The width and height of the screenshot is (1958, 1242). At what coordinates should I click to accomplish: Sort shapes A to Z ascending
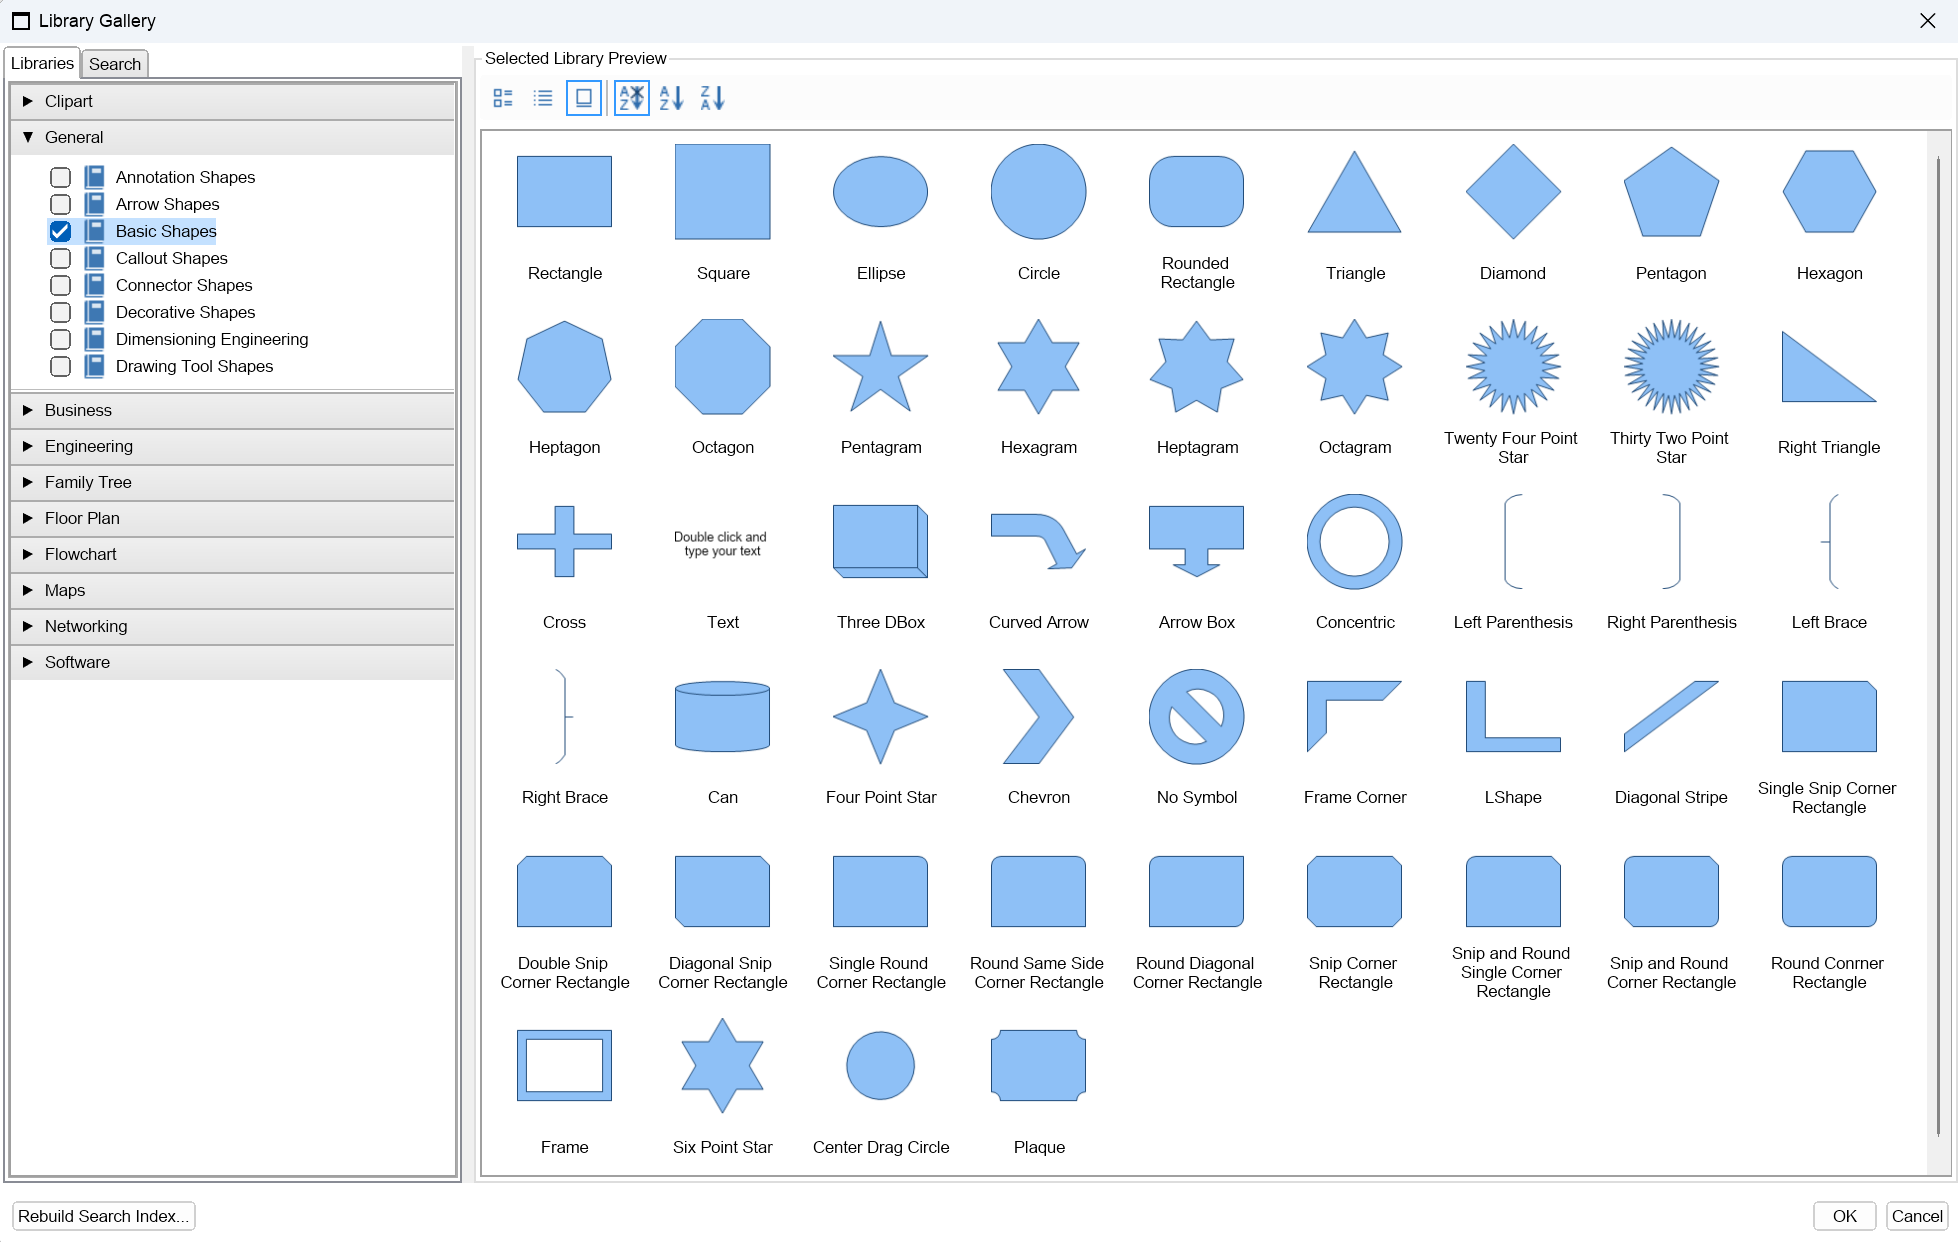coord(671,98)
